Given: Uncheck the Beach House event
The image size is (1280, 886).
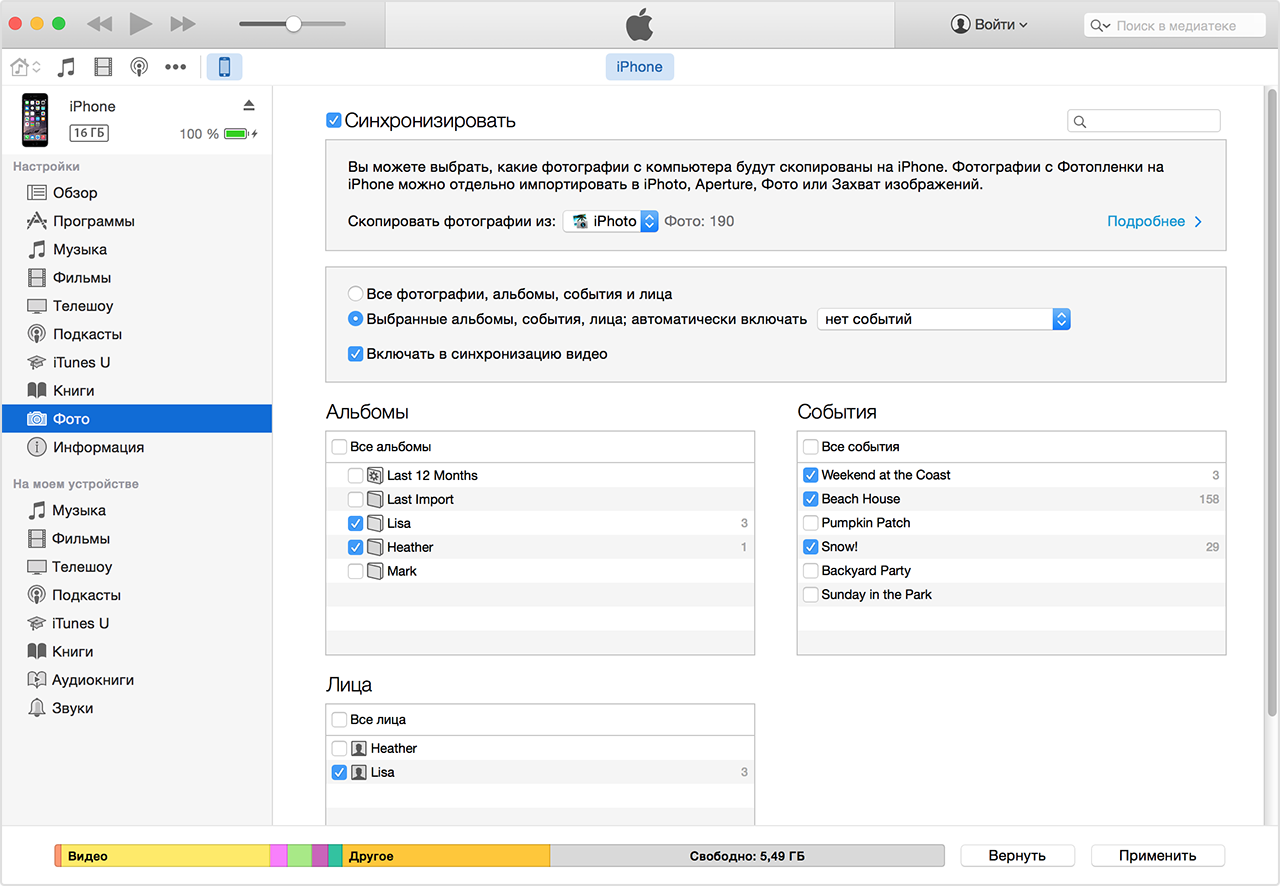Looking at the screenshot, I should click(811, 499).
